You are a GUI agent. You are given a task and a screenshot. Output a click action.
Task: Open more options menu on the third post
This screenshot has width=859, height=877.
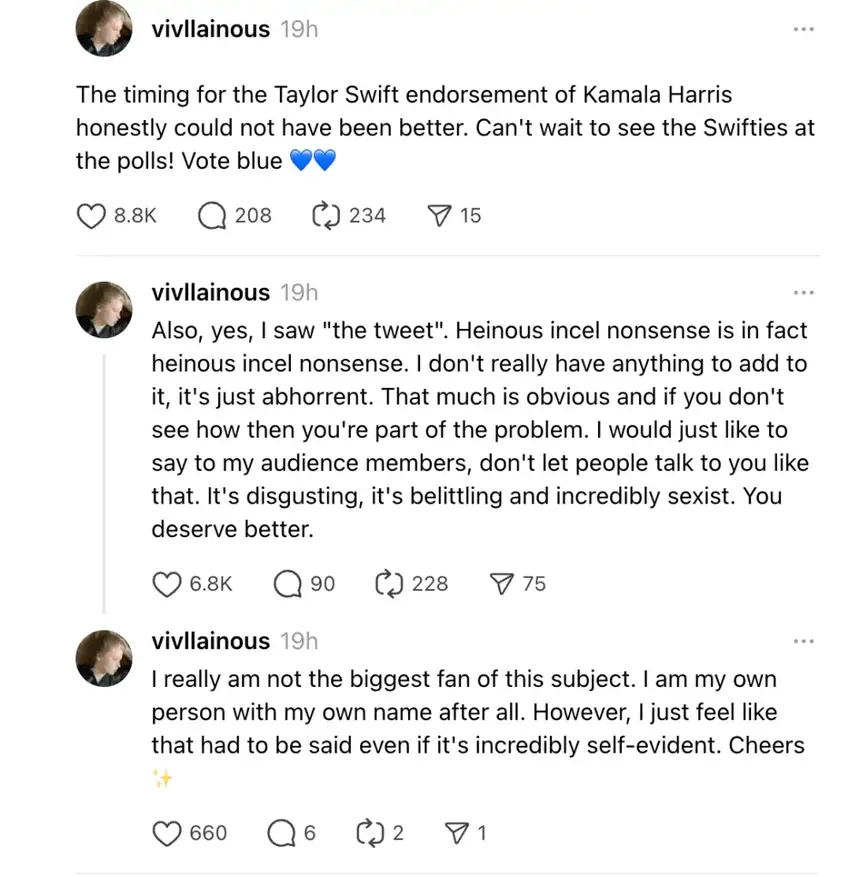click(804, 641)
